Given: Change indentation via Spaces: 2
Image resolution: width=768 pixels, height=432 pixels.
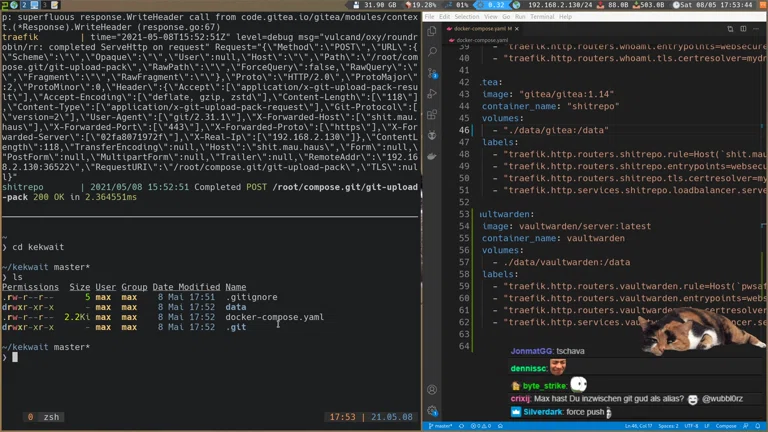Looking at the screenshot, I should pos(668,426).
